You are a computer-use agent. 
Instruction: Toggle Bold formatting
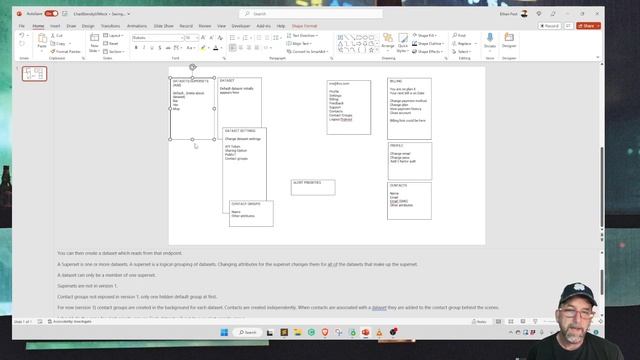(136, 48)
